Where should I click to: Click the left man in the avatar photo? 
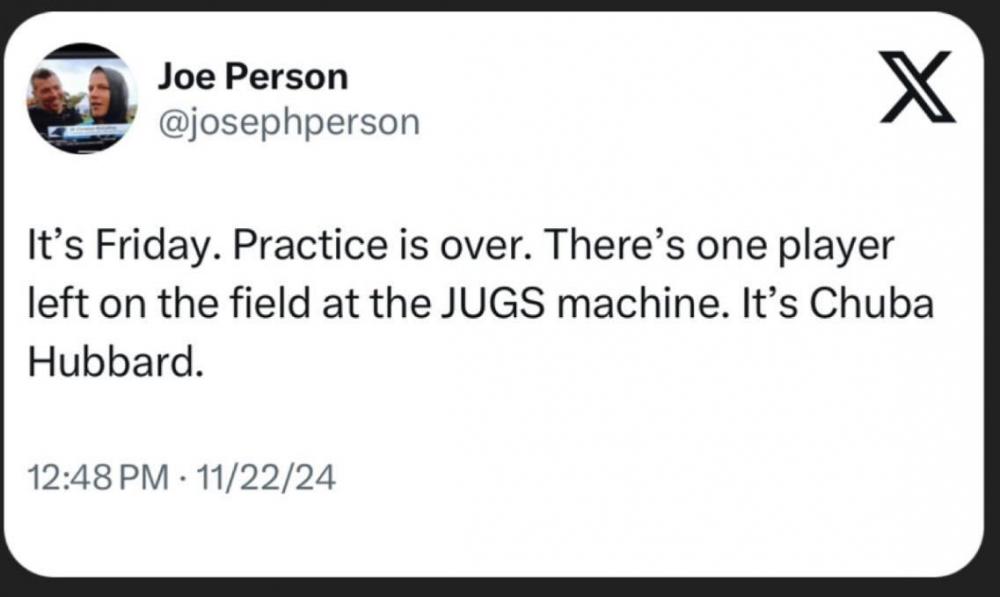pos(50,98)
